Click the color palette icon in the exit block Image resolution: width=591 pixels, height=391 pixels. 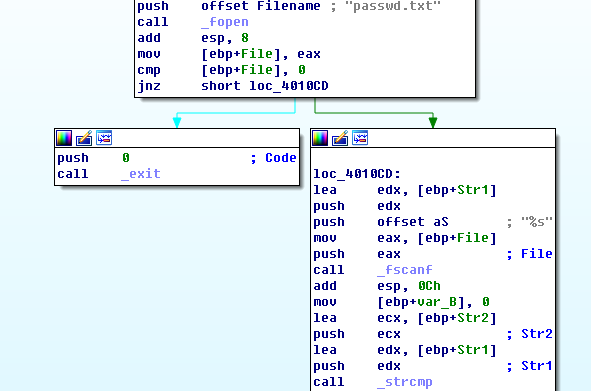click(x=64, y=138)
